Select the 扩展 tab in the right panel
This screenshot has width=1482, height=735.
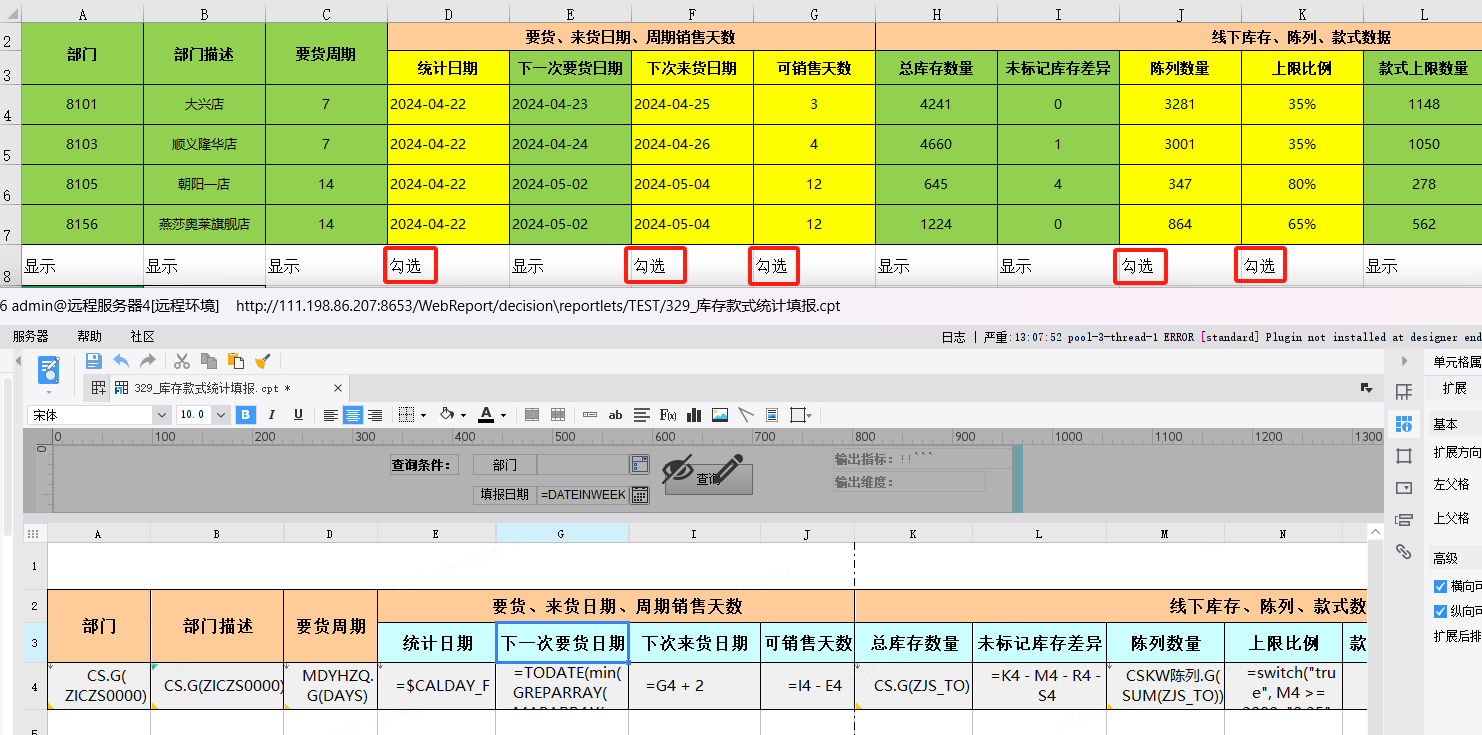(1454, 388)
